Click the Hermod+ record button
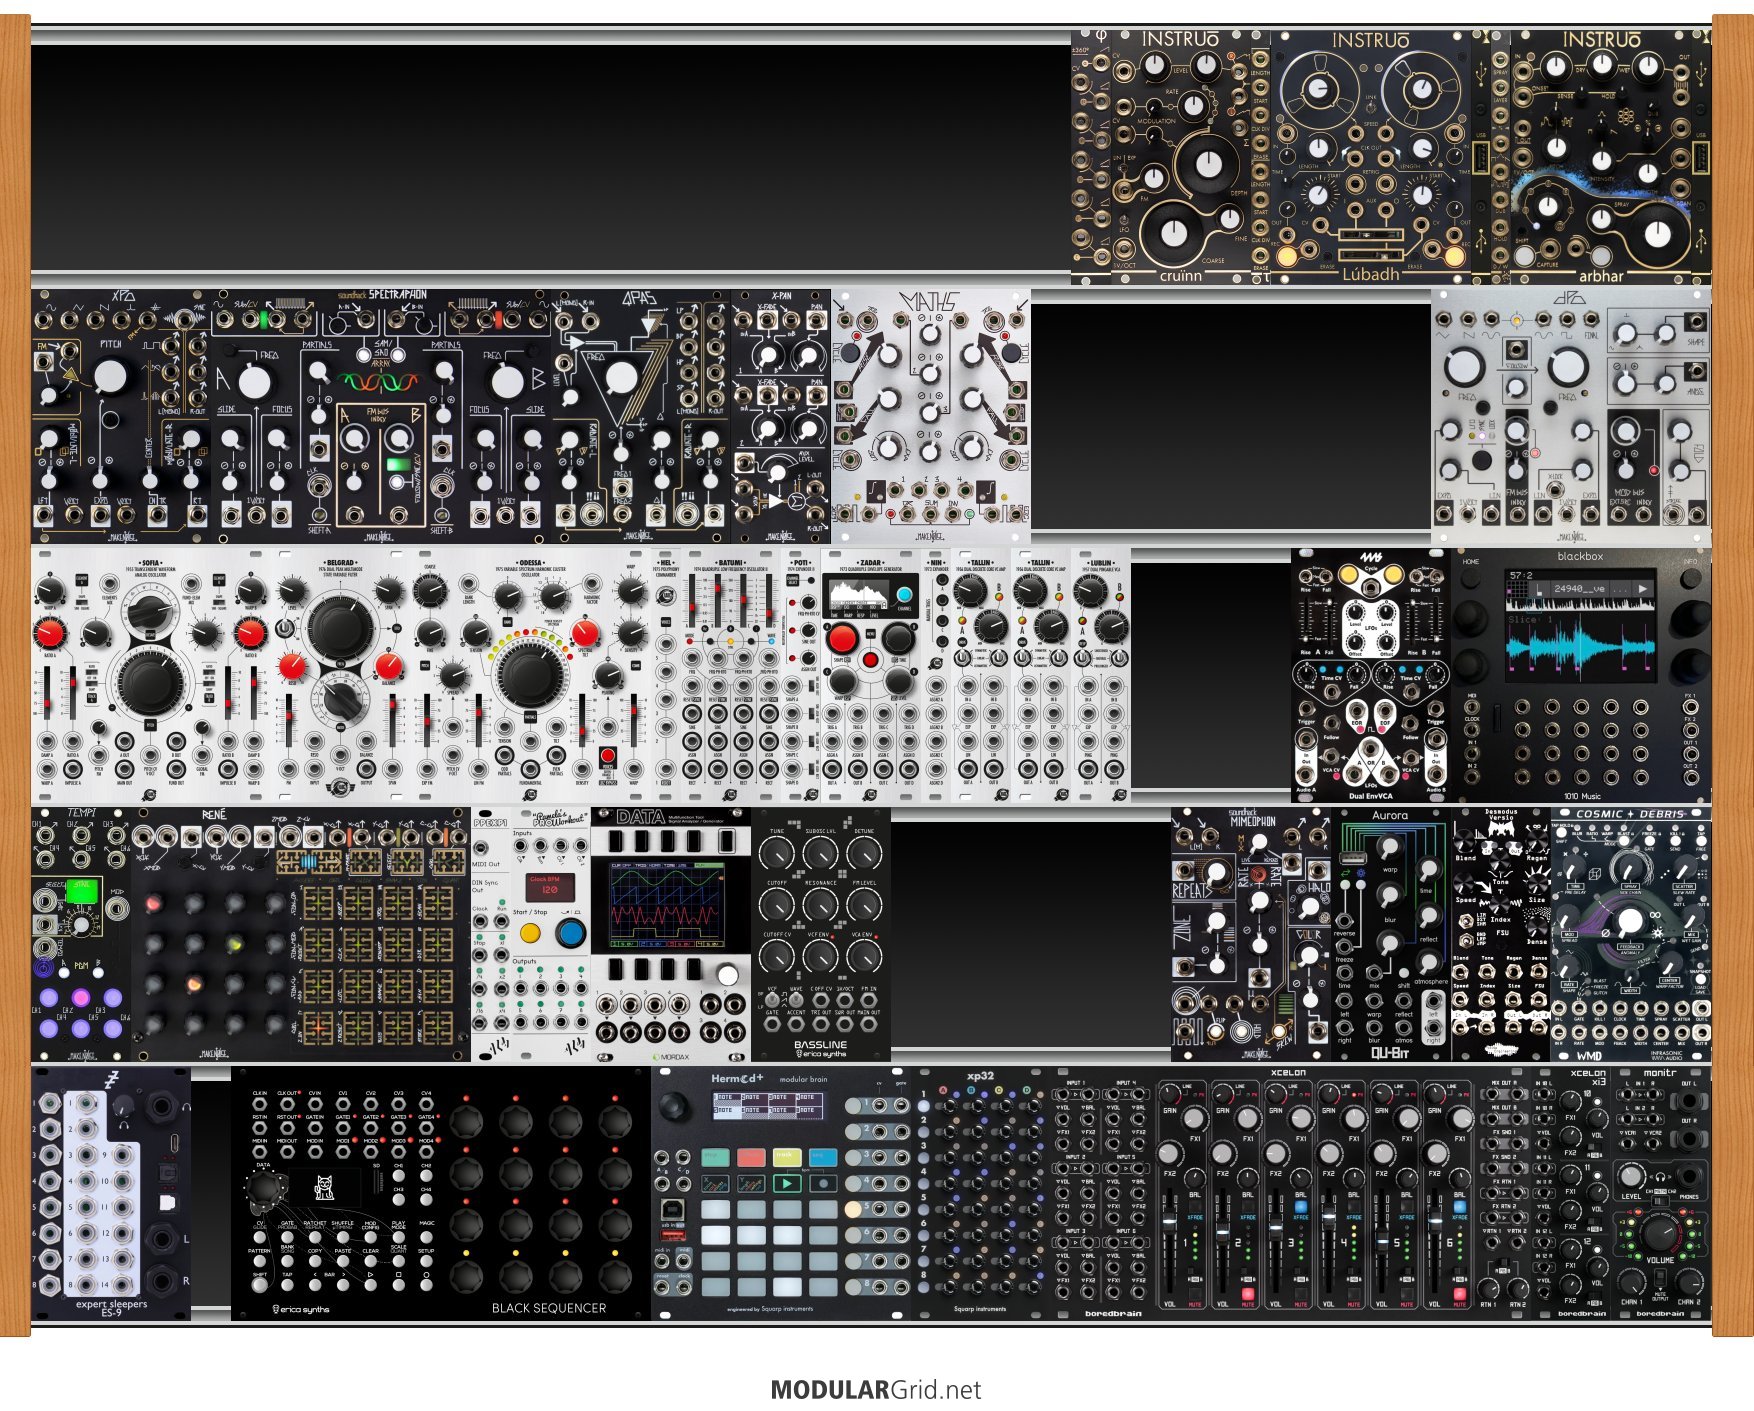1754x1411 pixels. click(x=823, y=1183)
